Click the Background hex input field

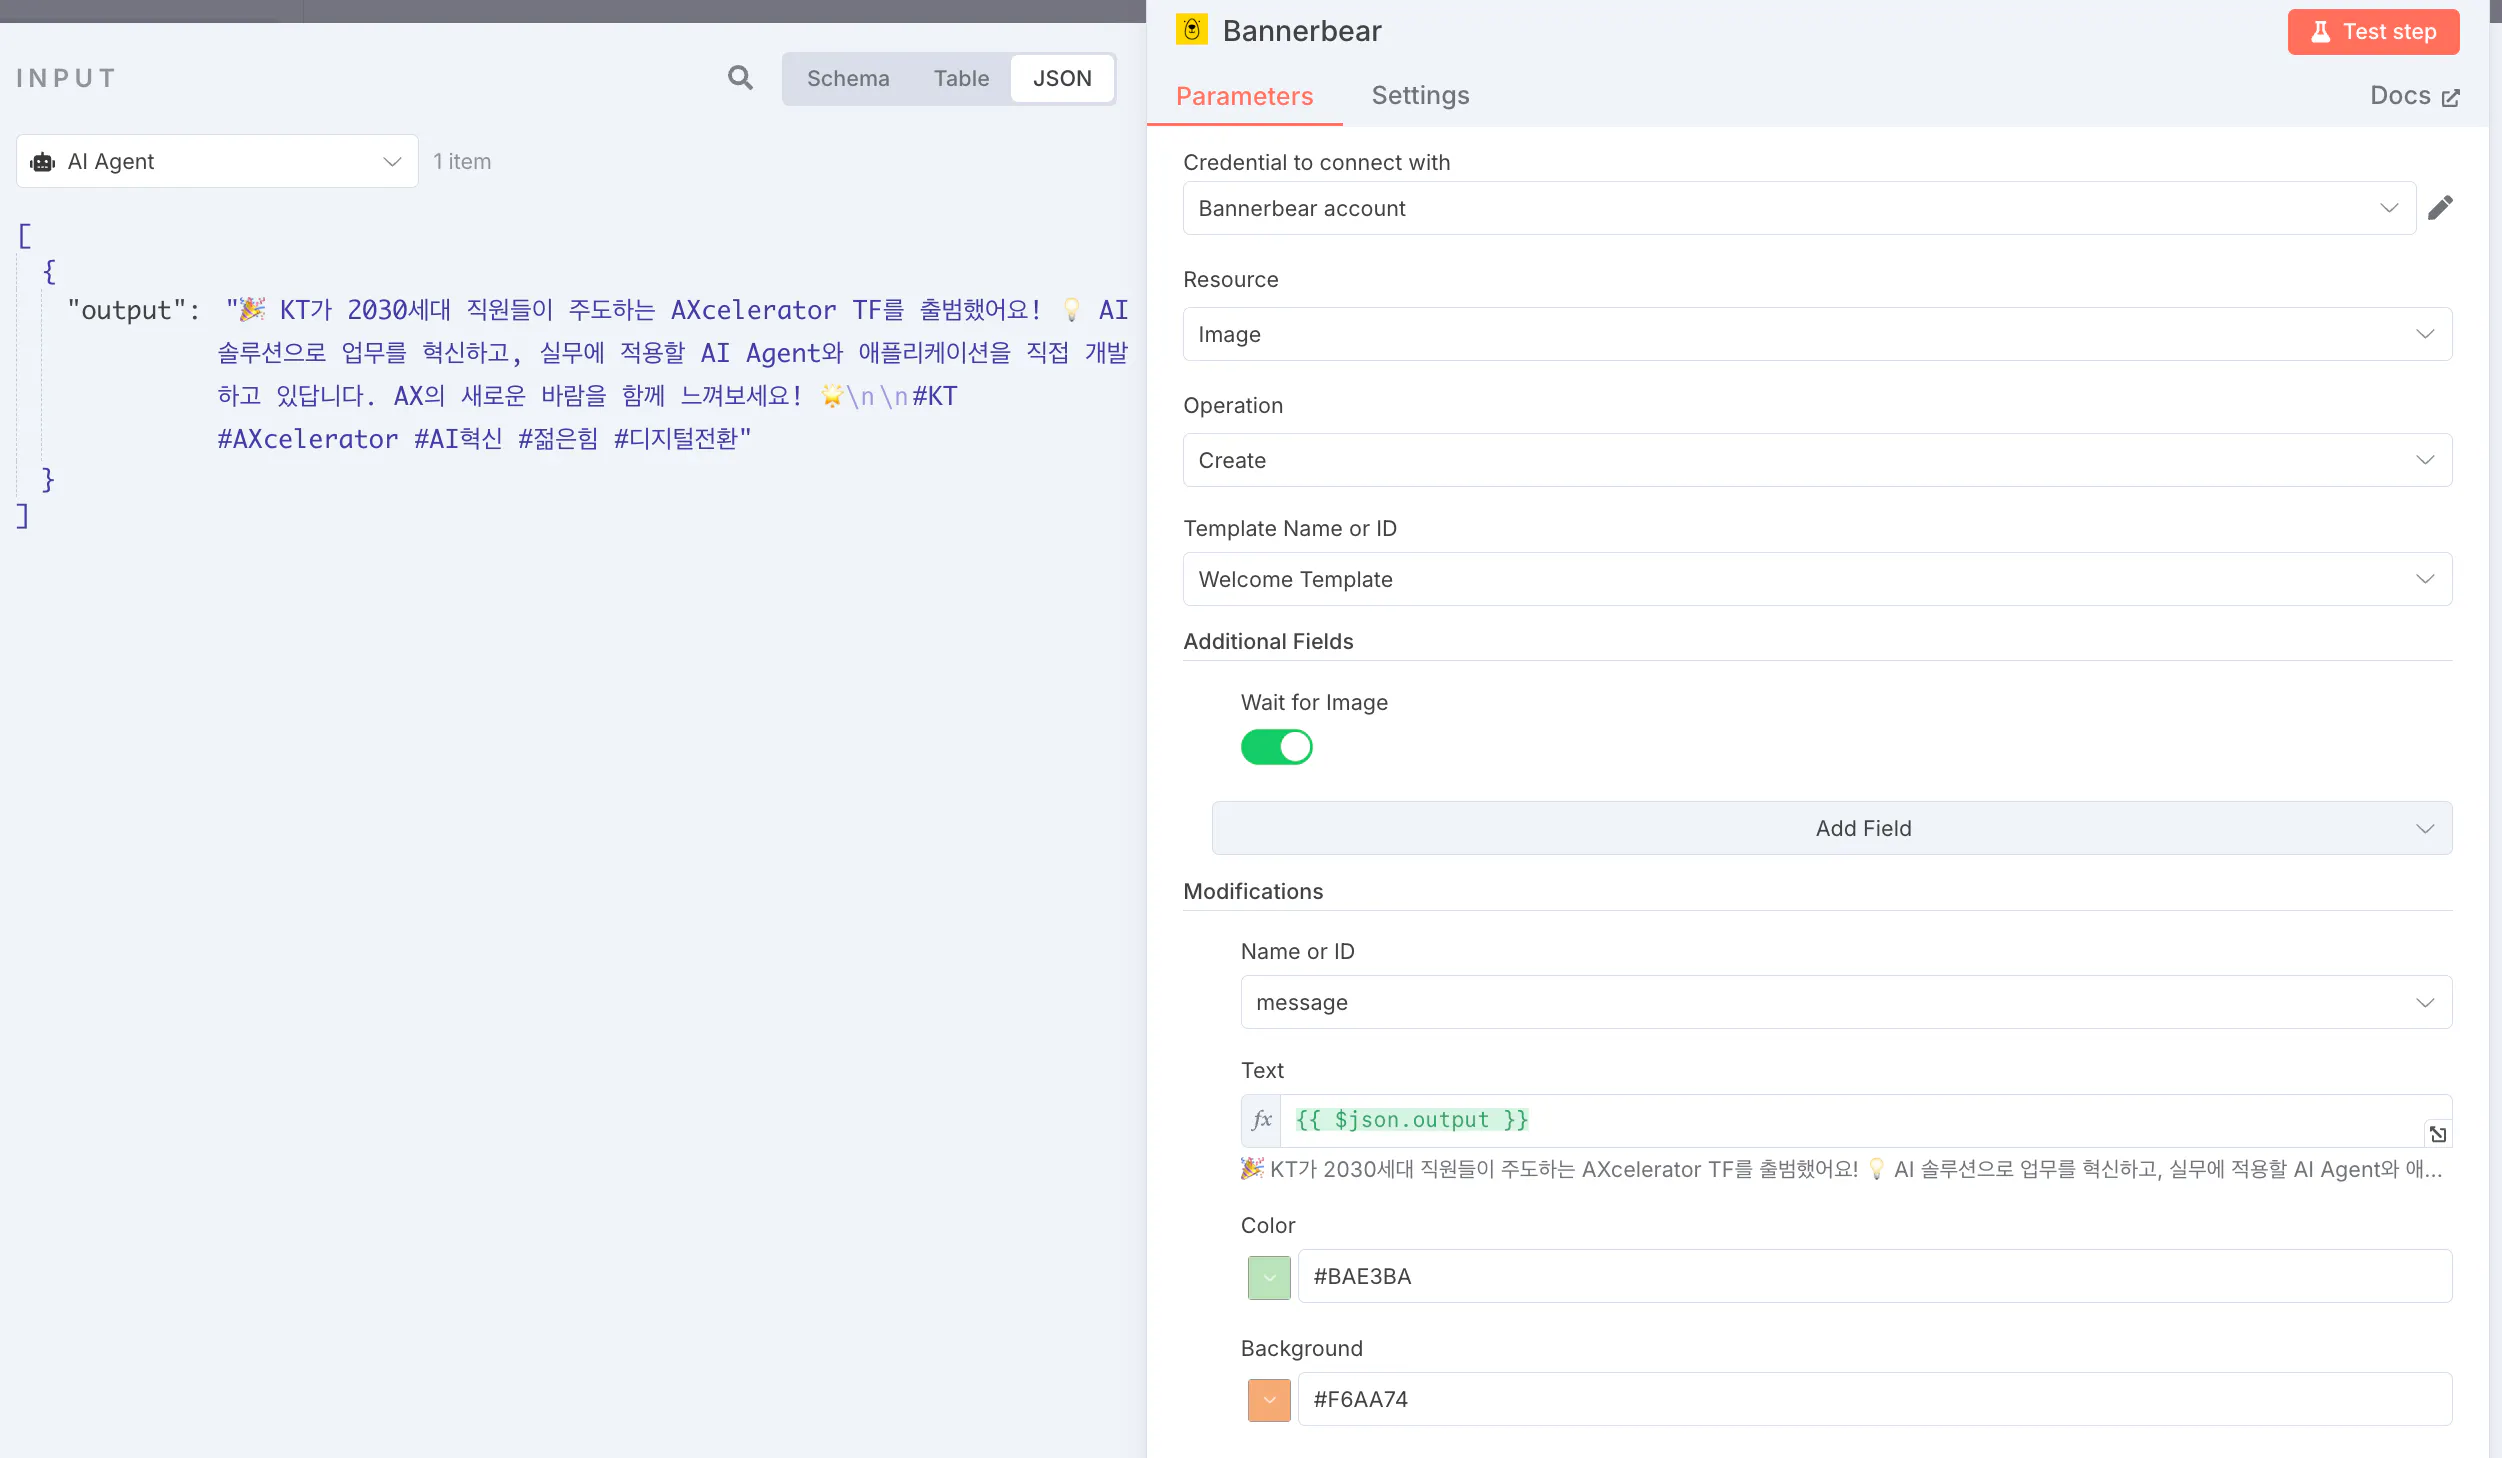tap(1875, 1399)
